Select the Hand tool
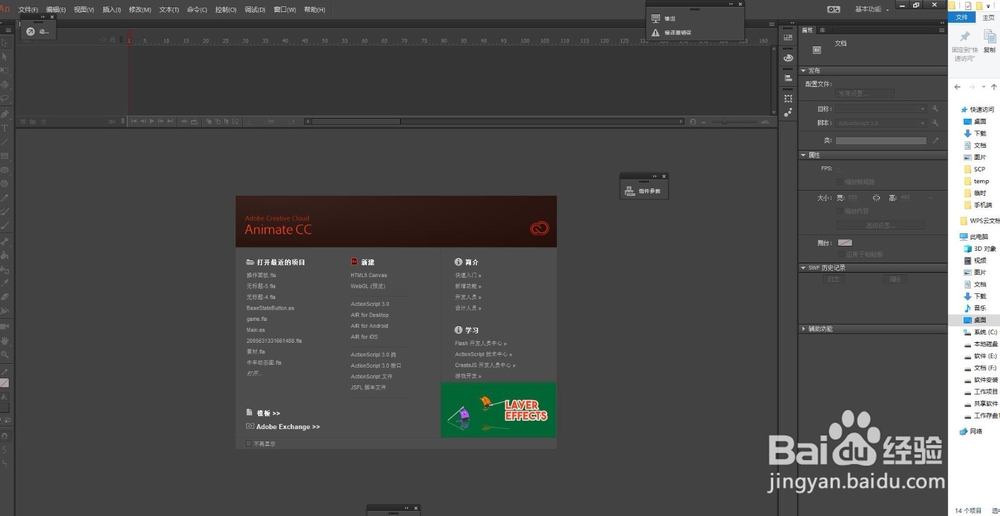This screenshot has width=1000, height=516. coord(4,341)
